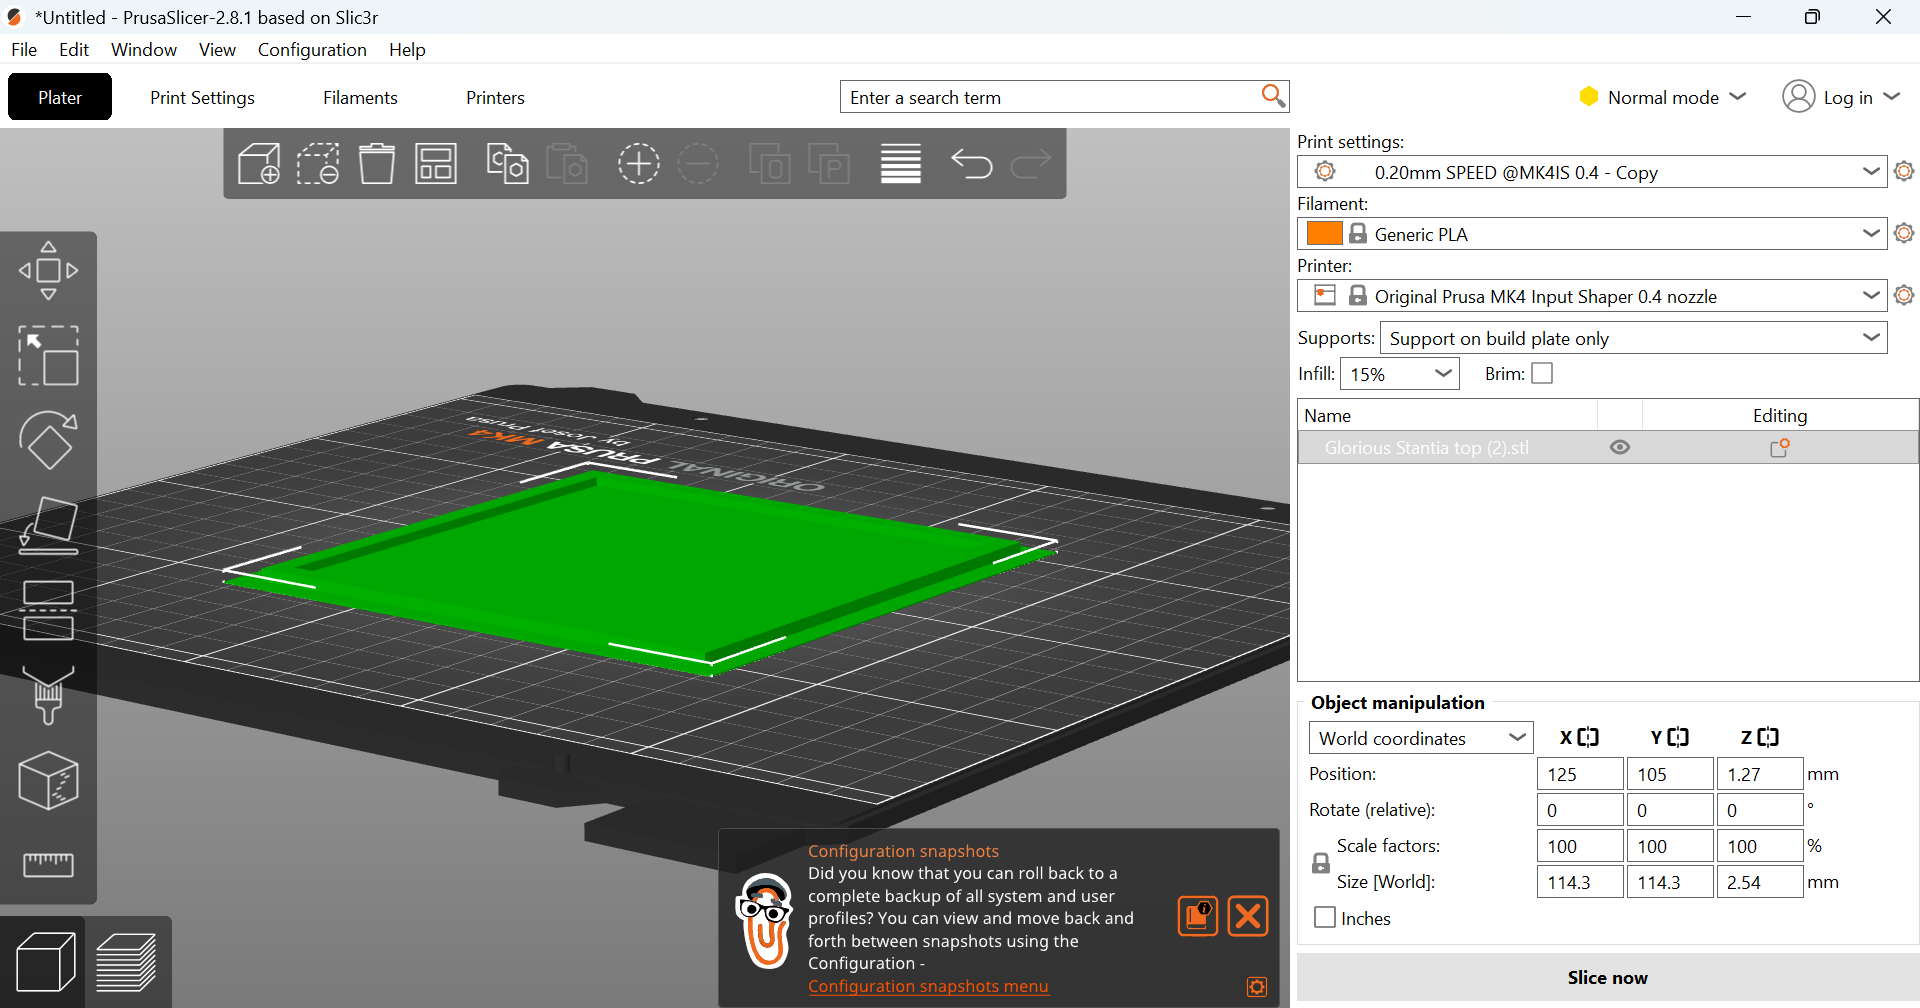Select the Cut tool

click(48, 610)
